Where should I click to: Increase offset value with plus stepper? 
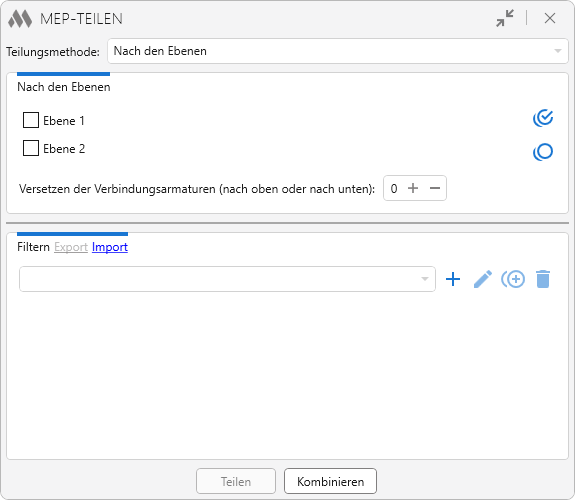413,188
